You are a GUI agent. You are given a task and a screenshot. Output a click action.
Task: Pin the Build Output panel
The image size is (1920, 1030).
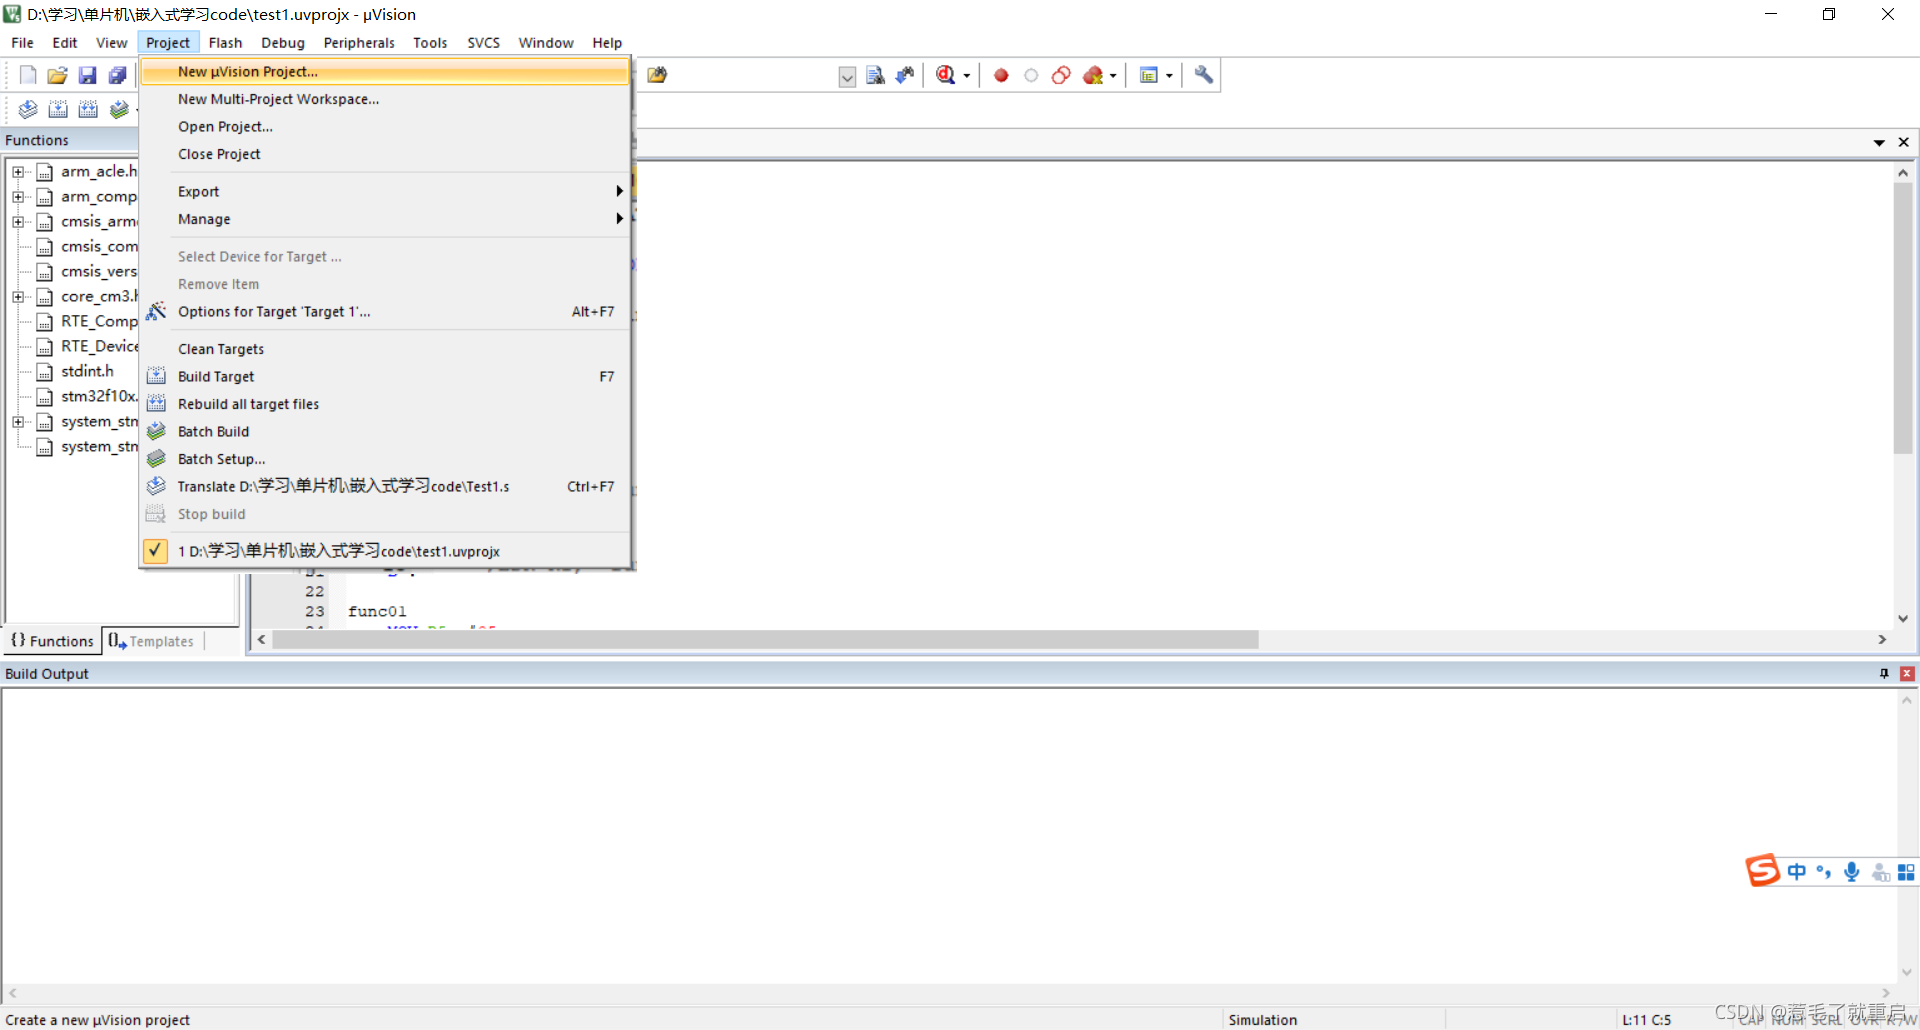[1884, 674]
